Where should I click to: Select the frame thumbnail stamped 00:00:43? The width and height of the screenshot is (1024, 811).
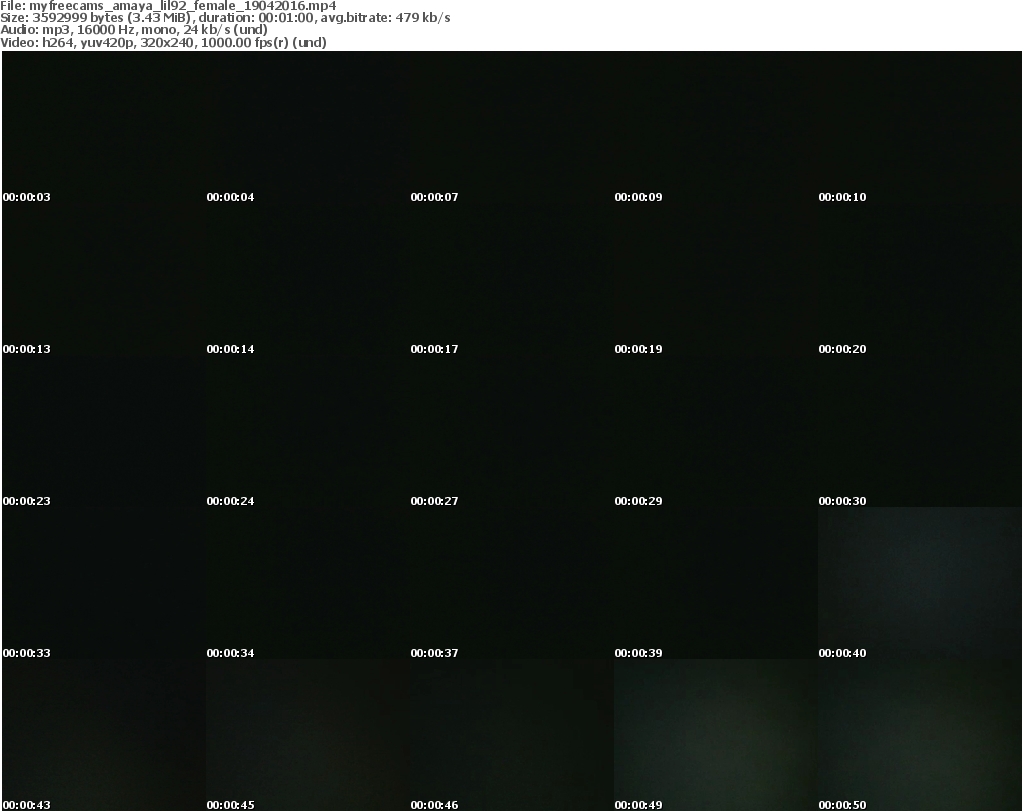(x=104, y=735)
